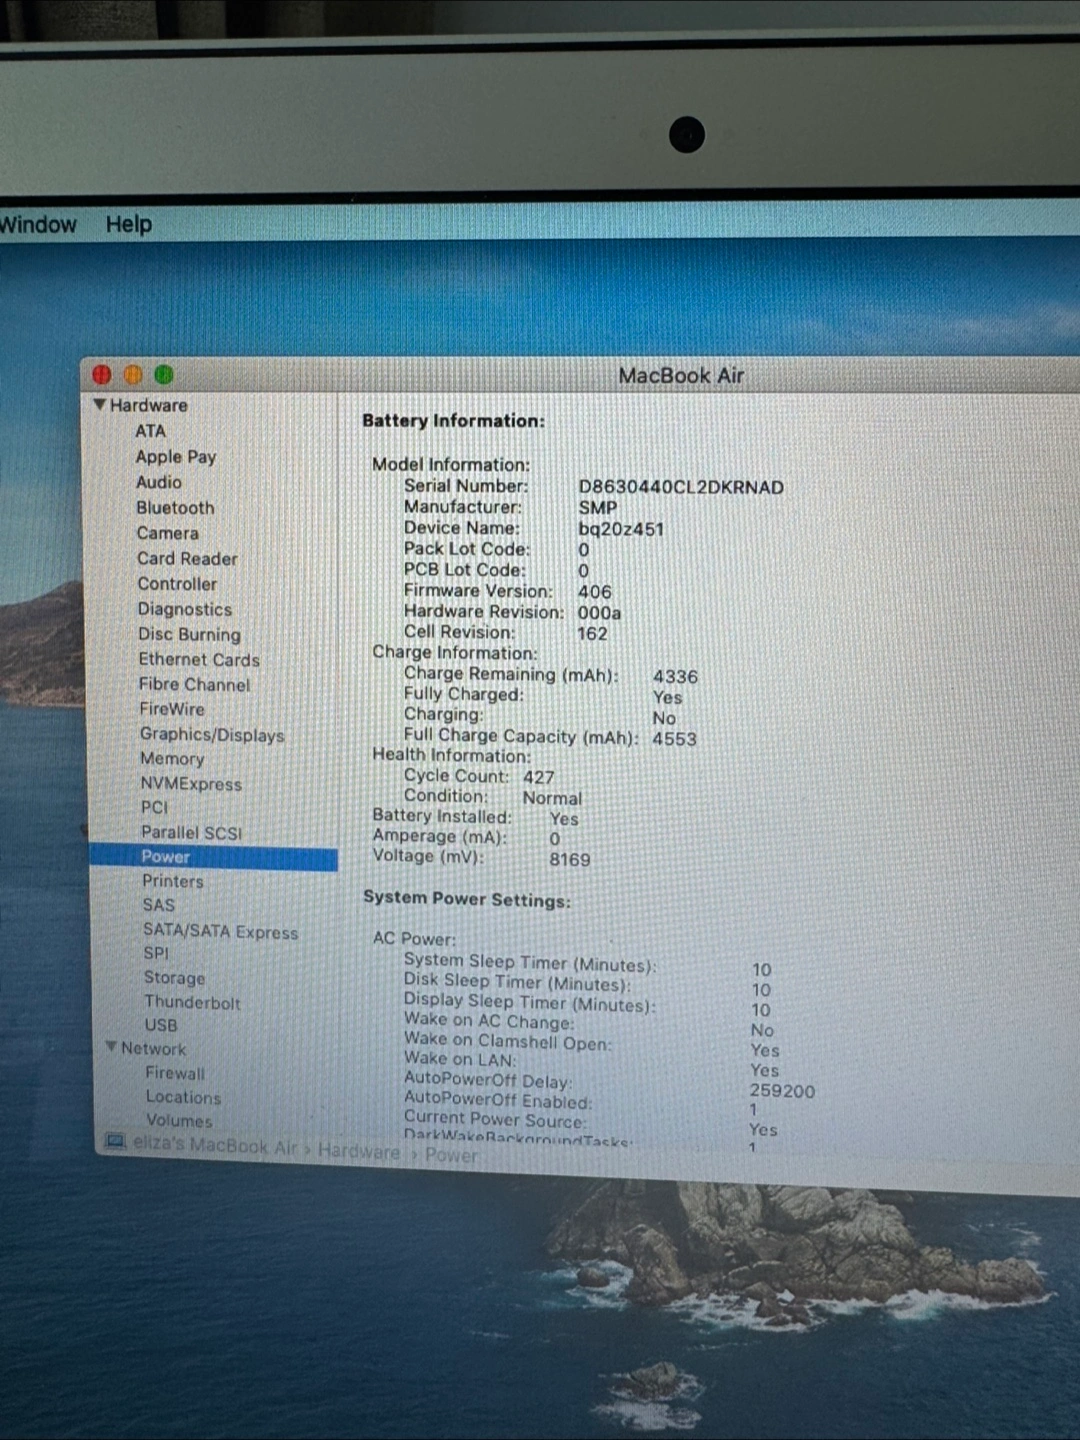Click the System Power Settings heading
Image resolution: width=1080 pixels, height=1440 pixels.
pyautogui.click(x=467, y=898)
